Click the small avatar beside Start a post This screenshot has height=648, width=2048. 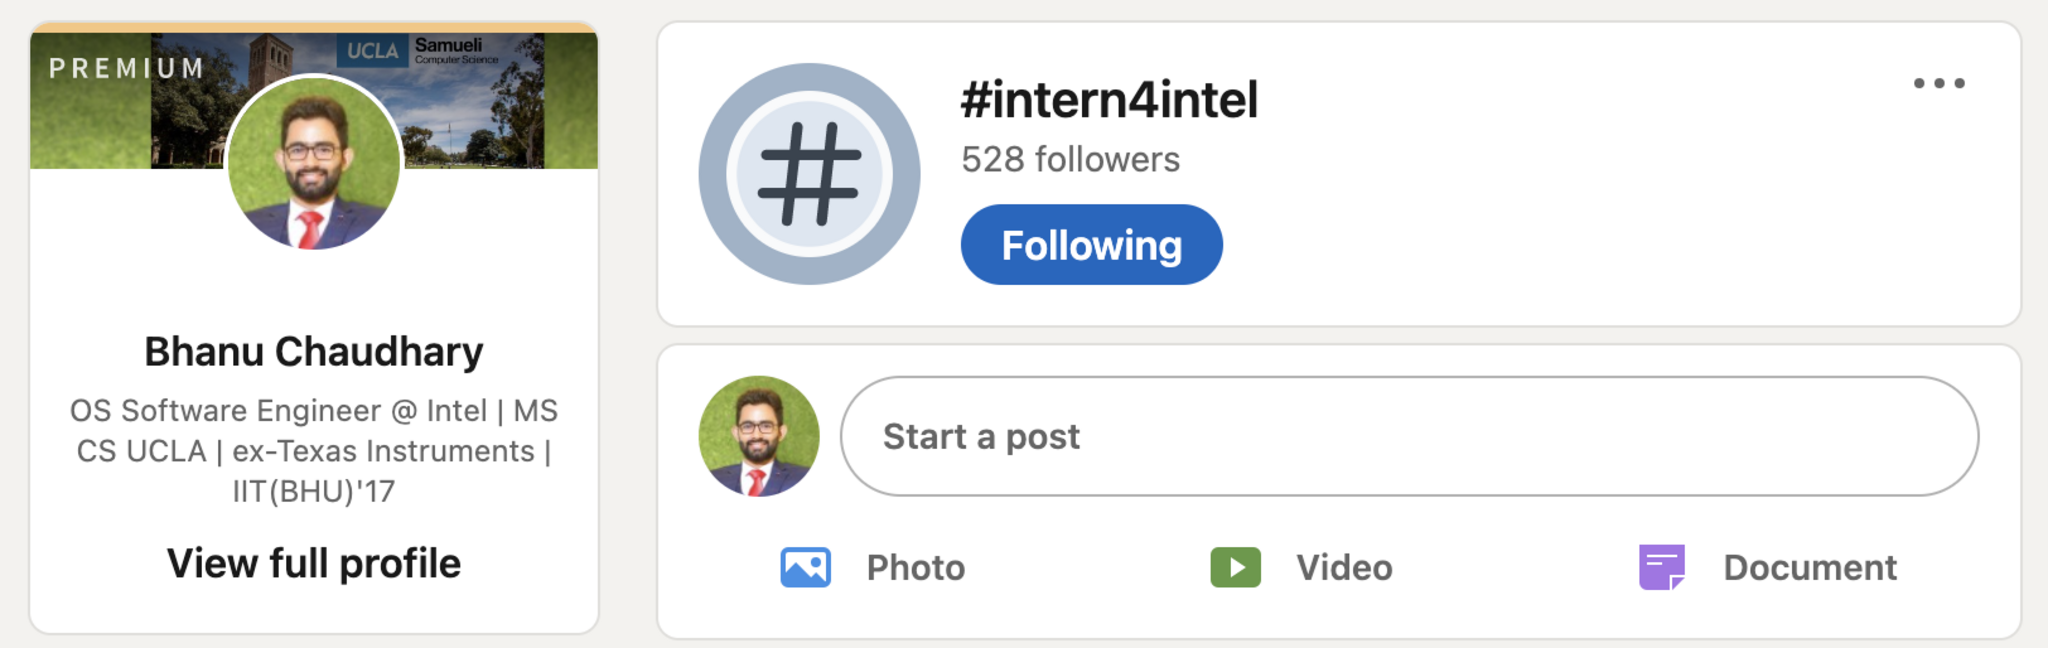pos(759,436)
